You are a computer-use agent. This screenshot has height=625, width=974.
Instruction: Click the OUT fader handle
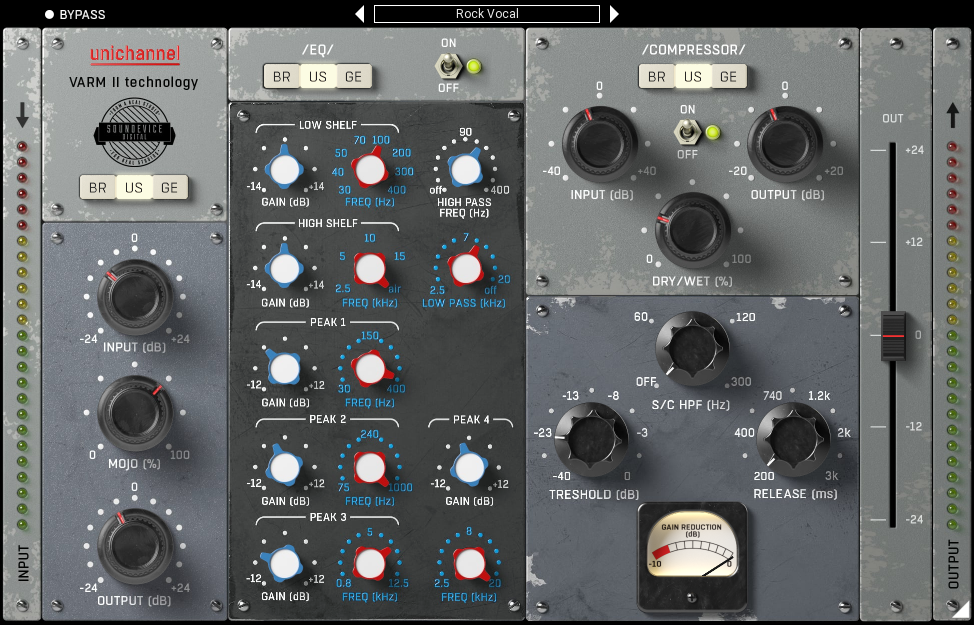click(x=893, y=335)
